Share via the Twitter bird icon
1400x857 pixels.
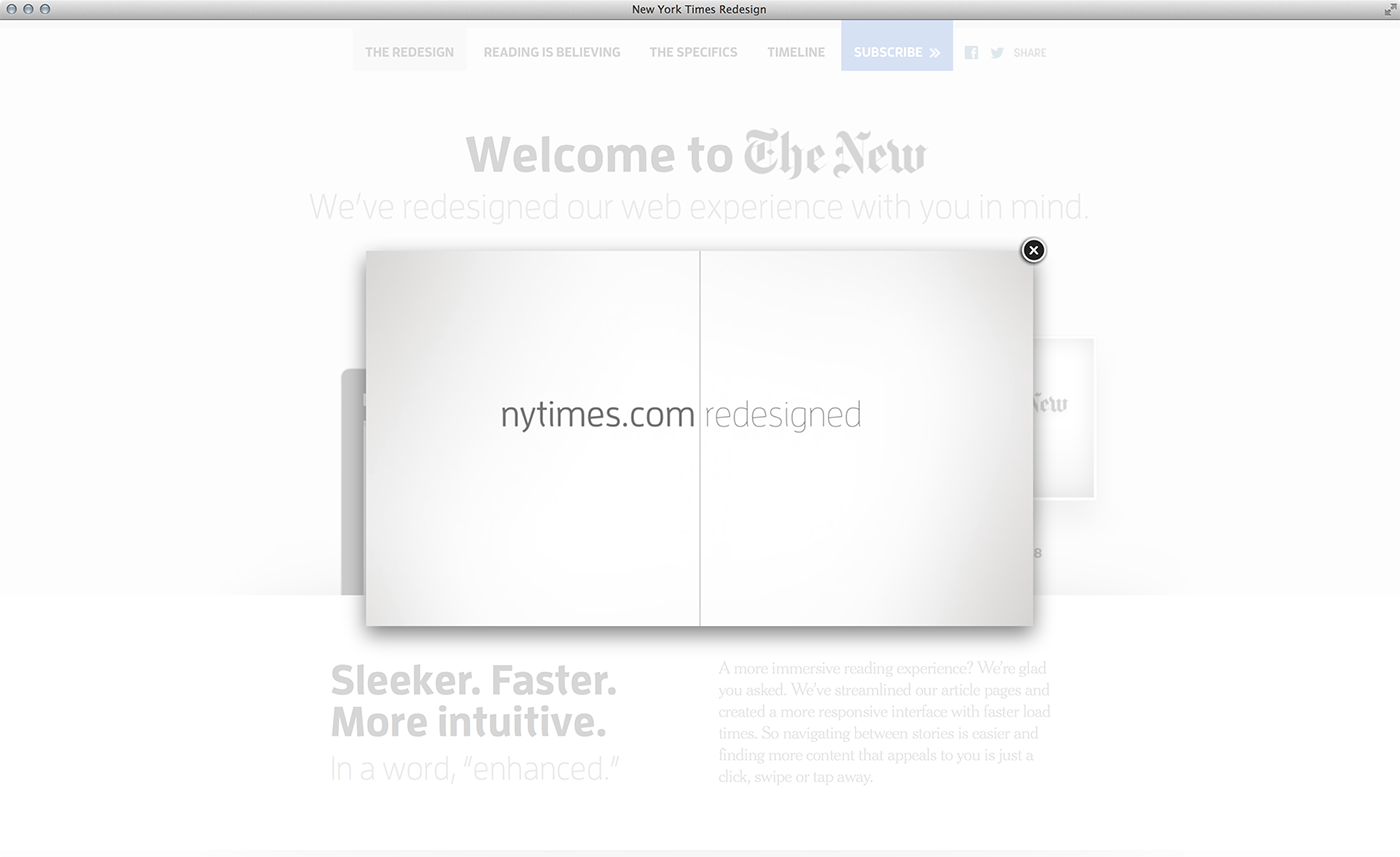(997, 53)
